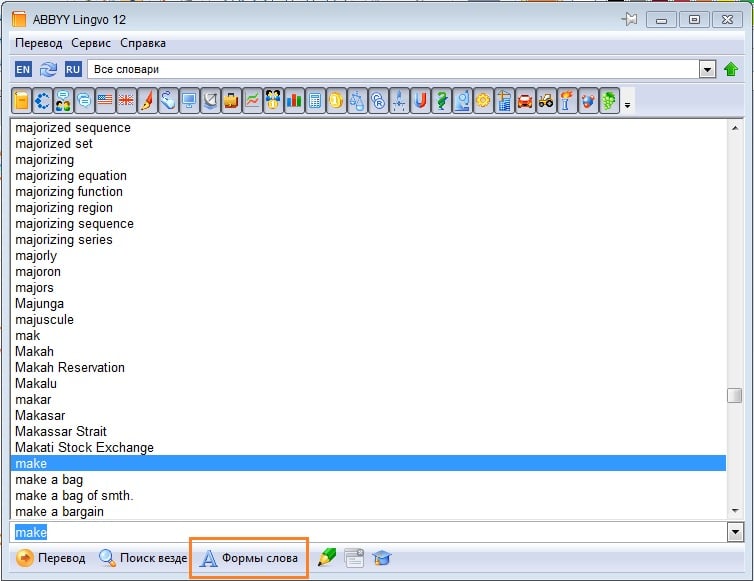Screen dimensions: 754x581
Task: Open the Сервис menu
Action: point(91,43)
